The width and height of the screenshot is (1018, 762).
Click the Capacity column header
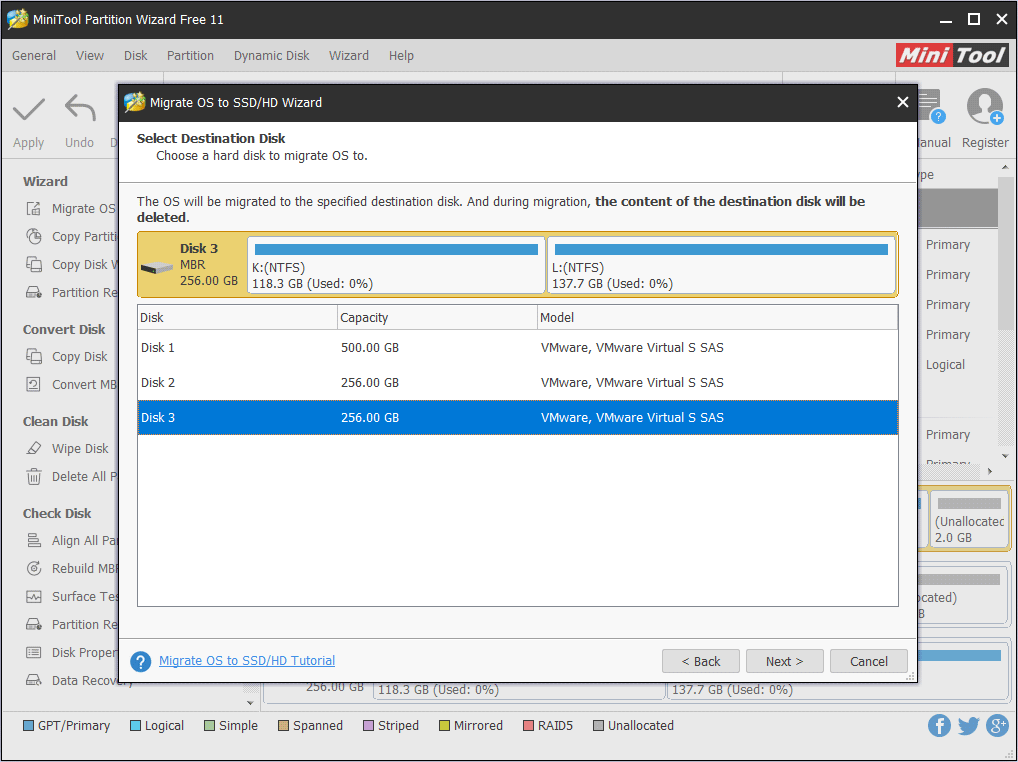click(438, 317)
